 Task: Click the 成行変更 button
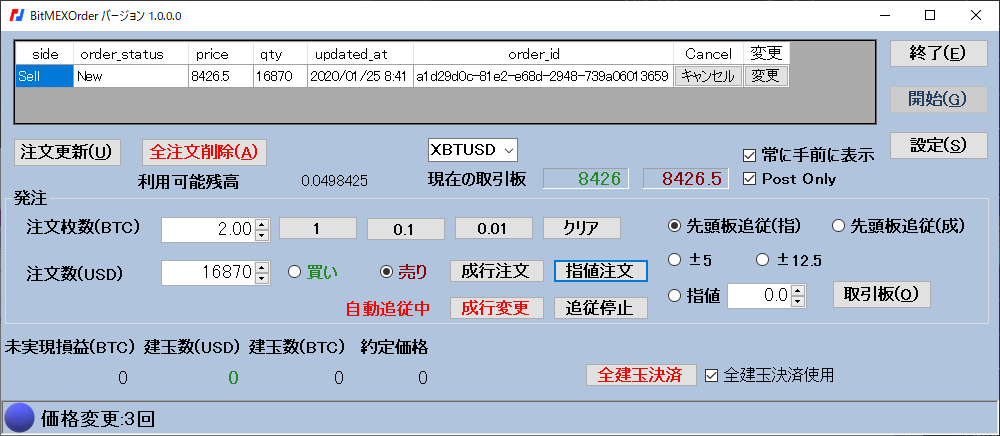[x=497, y=308]
